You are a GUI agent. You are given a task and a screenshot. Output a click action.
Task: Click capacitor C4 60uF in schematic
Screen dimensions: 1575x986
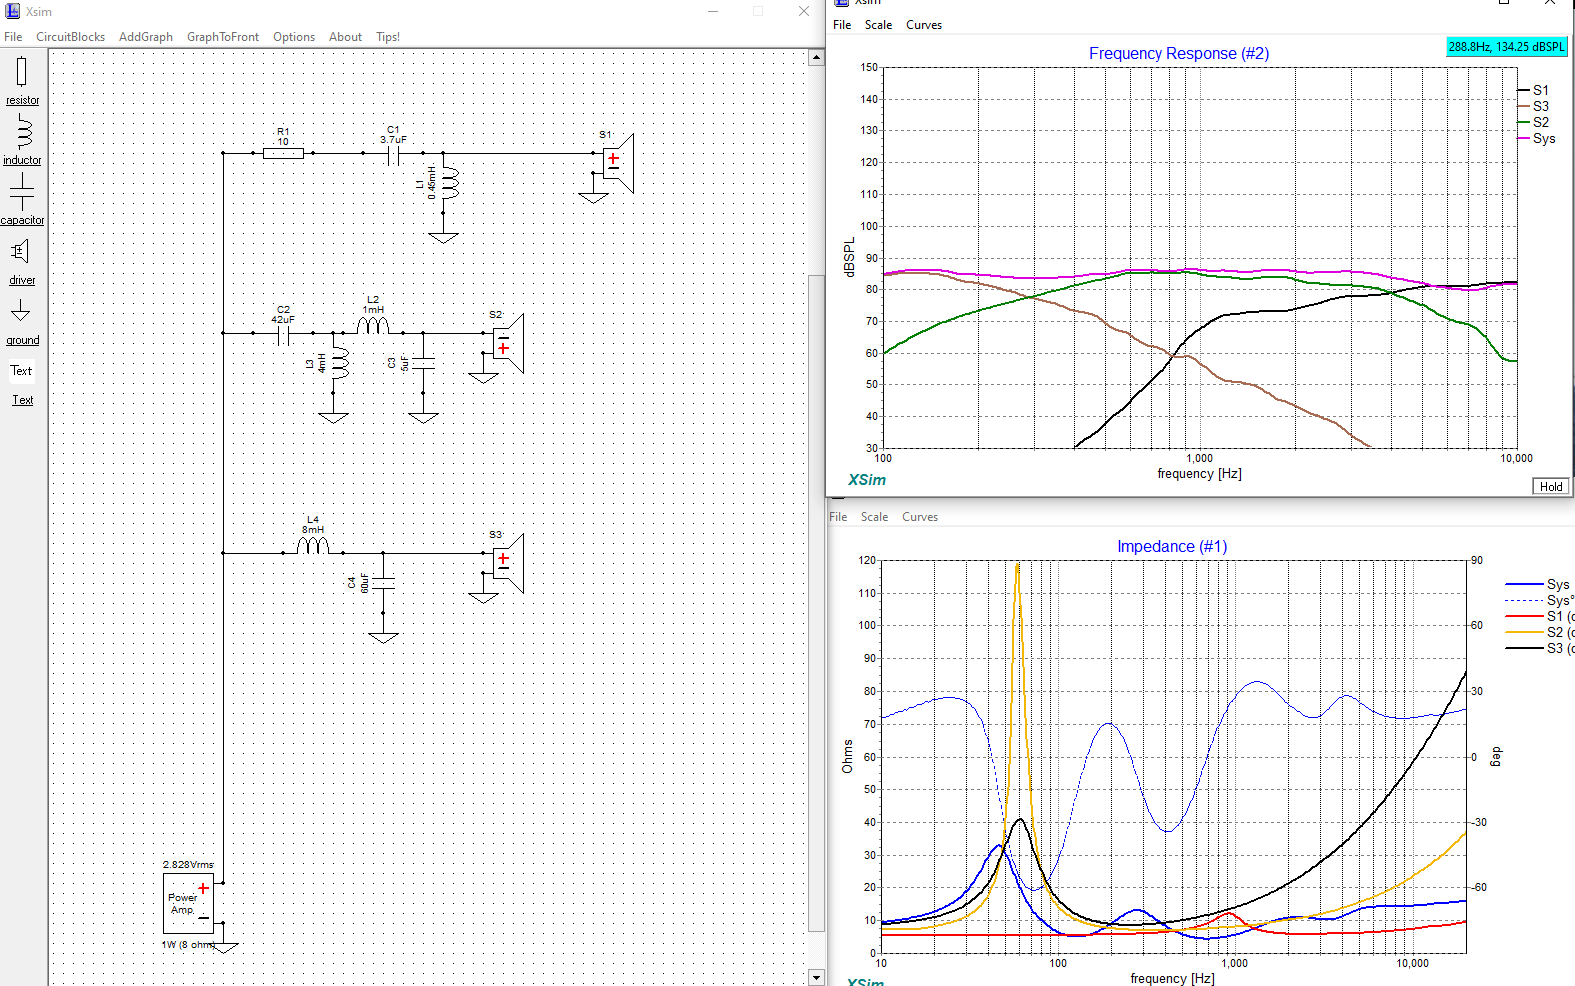(383, 583)
